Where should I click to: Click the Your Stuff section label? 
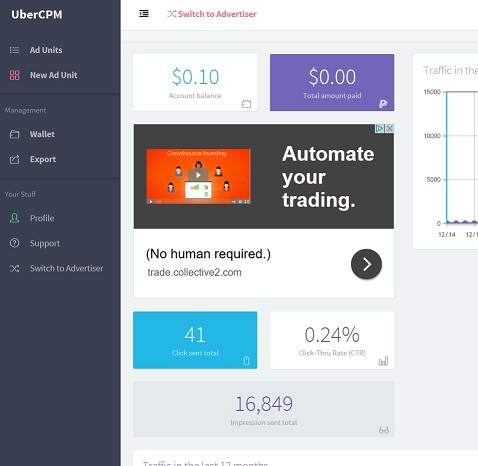click(20, 194)
